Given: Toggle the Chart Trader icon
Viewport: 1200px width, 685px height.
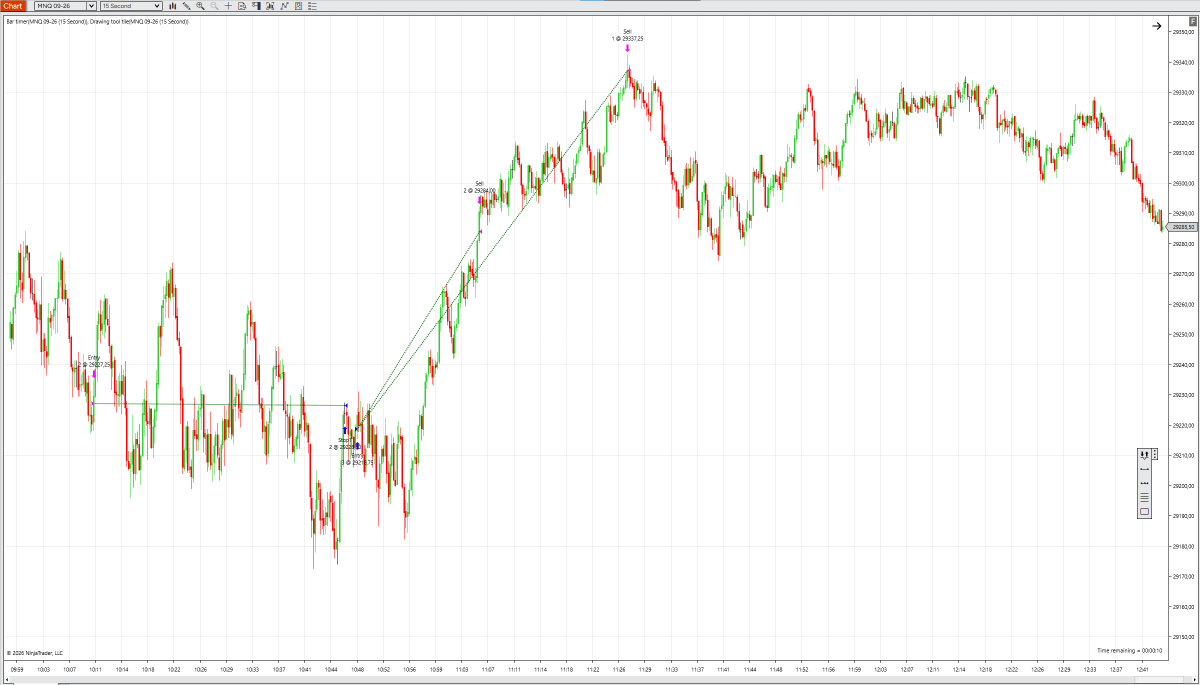Looking at the screenshot, I should tap(256, 6).
